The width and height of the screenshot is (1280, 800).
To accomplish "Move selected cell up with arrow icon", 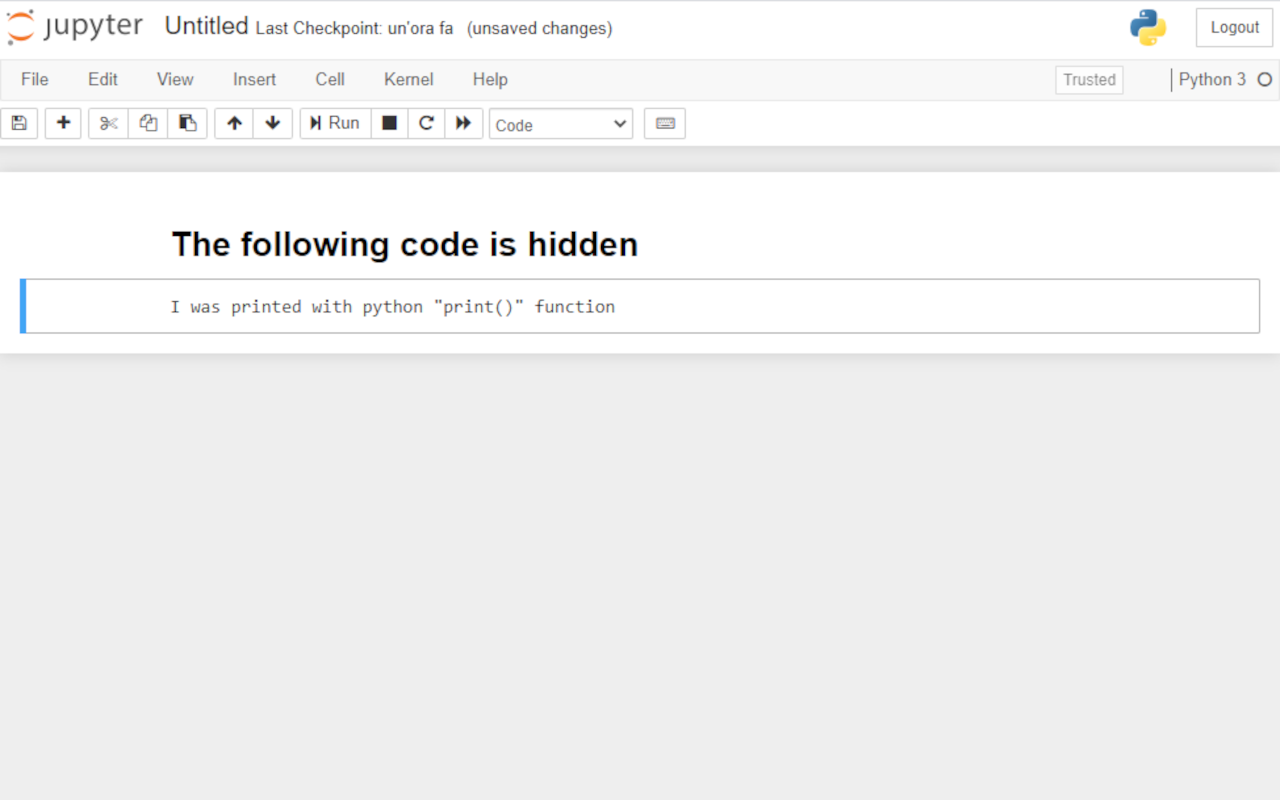I will pyautogui.click(x=233, y=123).
